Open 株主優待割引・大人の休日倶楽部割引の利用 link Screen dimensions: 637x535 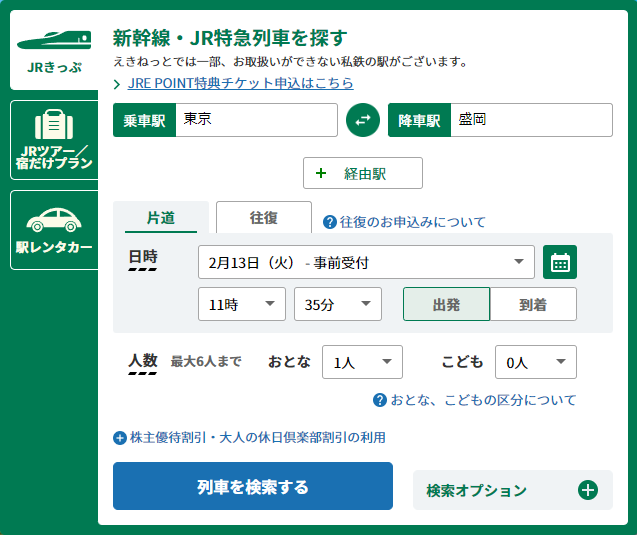258,438
